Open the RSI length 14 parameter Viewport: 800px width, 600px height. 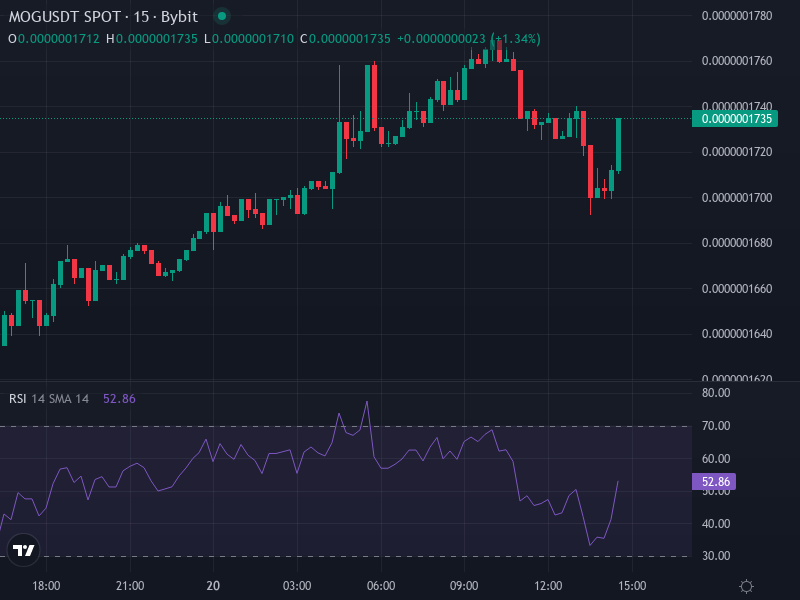(37, 399)
